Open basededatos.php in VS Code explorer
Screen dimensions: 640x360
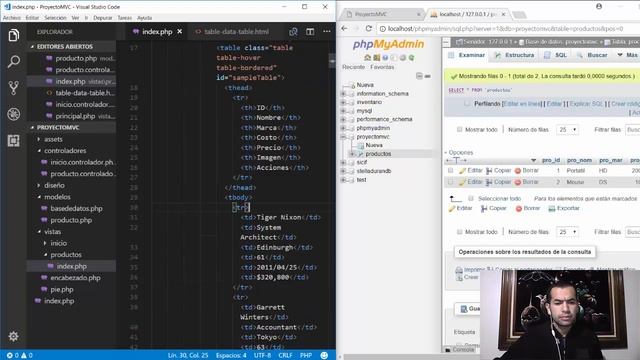(76, 209)
